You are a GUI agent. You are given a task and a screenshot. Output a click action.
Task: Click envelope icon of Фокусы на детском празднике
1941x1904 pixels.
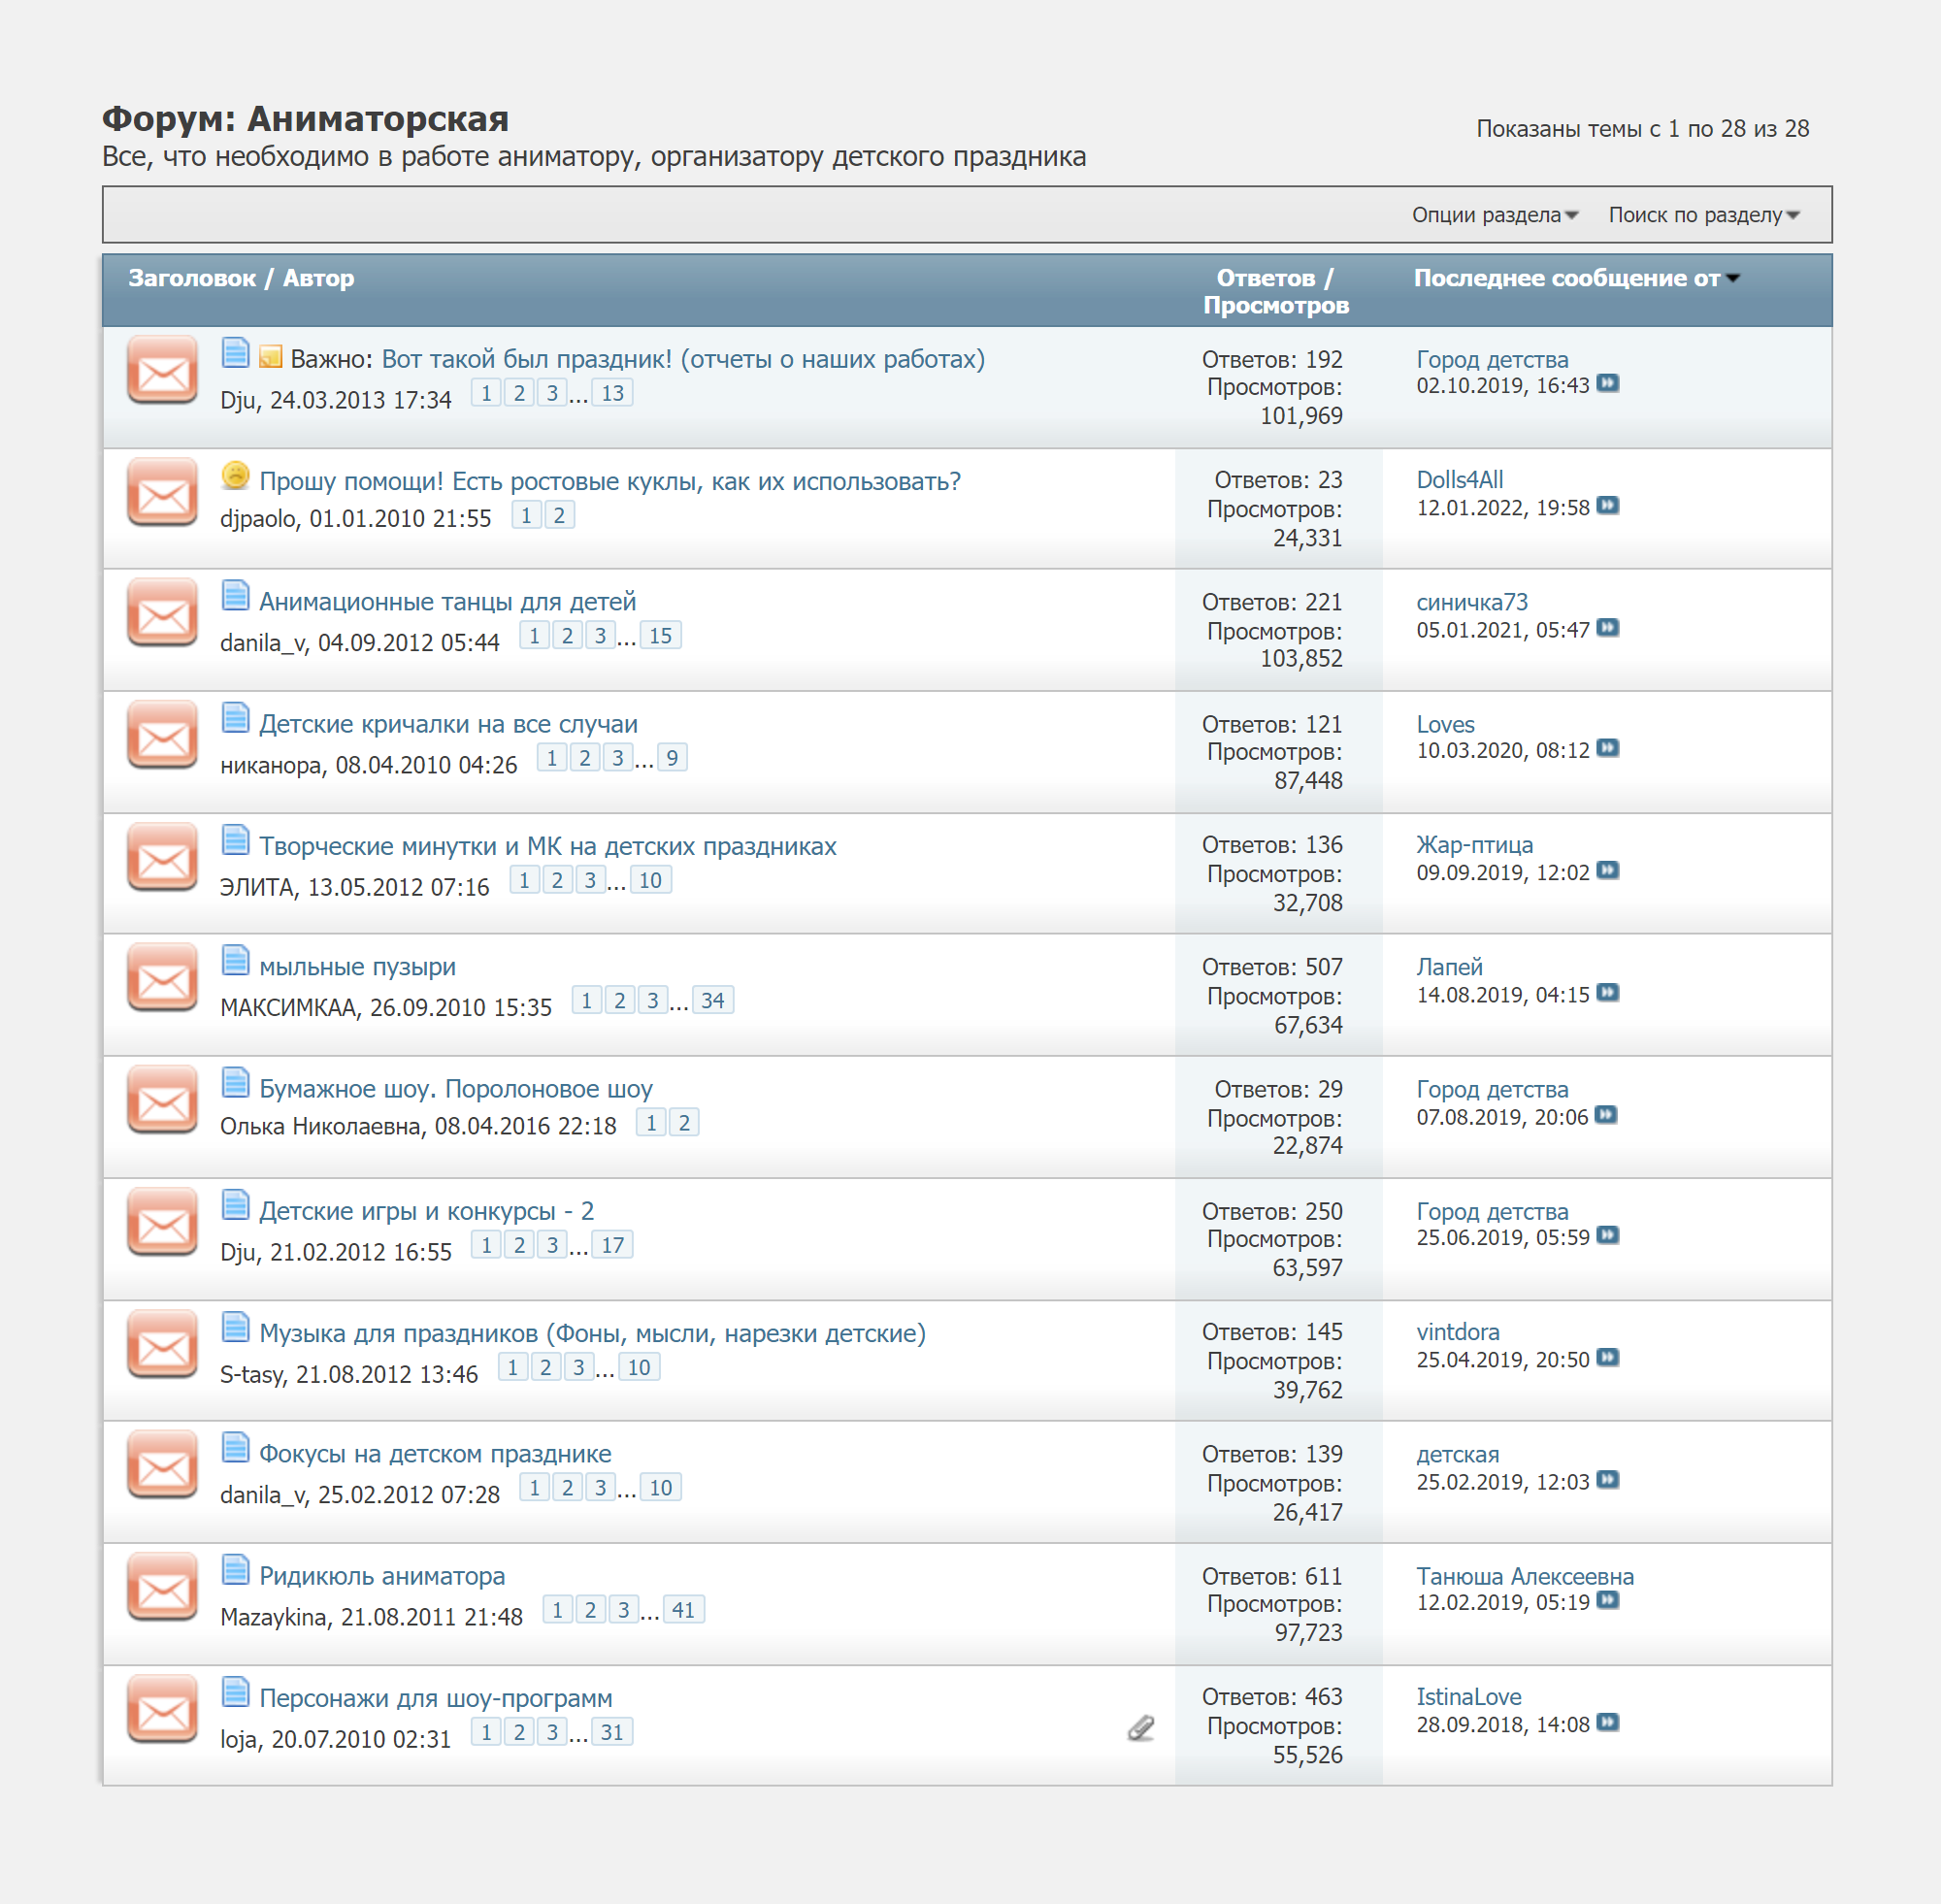click(x=162, y=1465)
